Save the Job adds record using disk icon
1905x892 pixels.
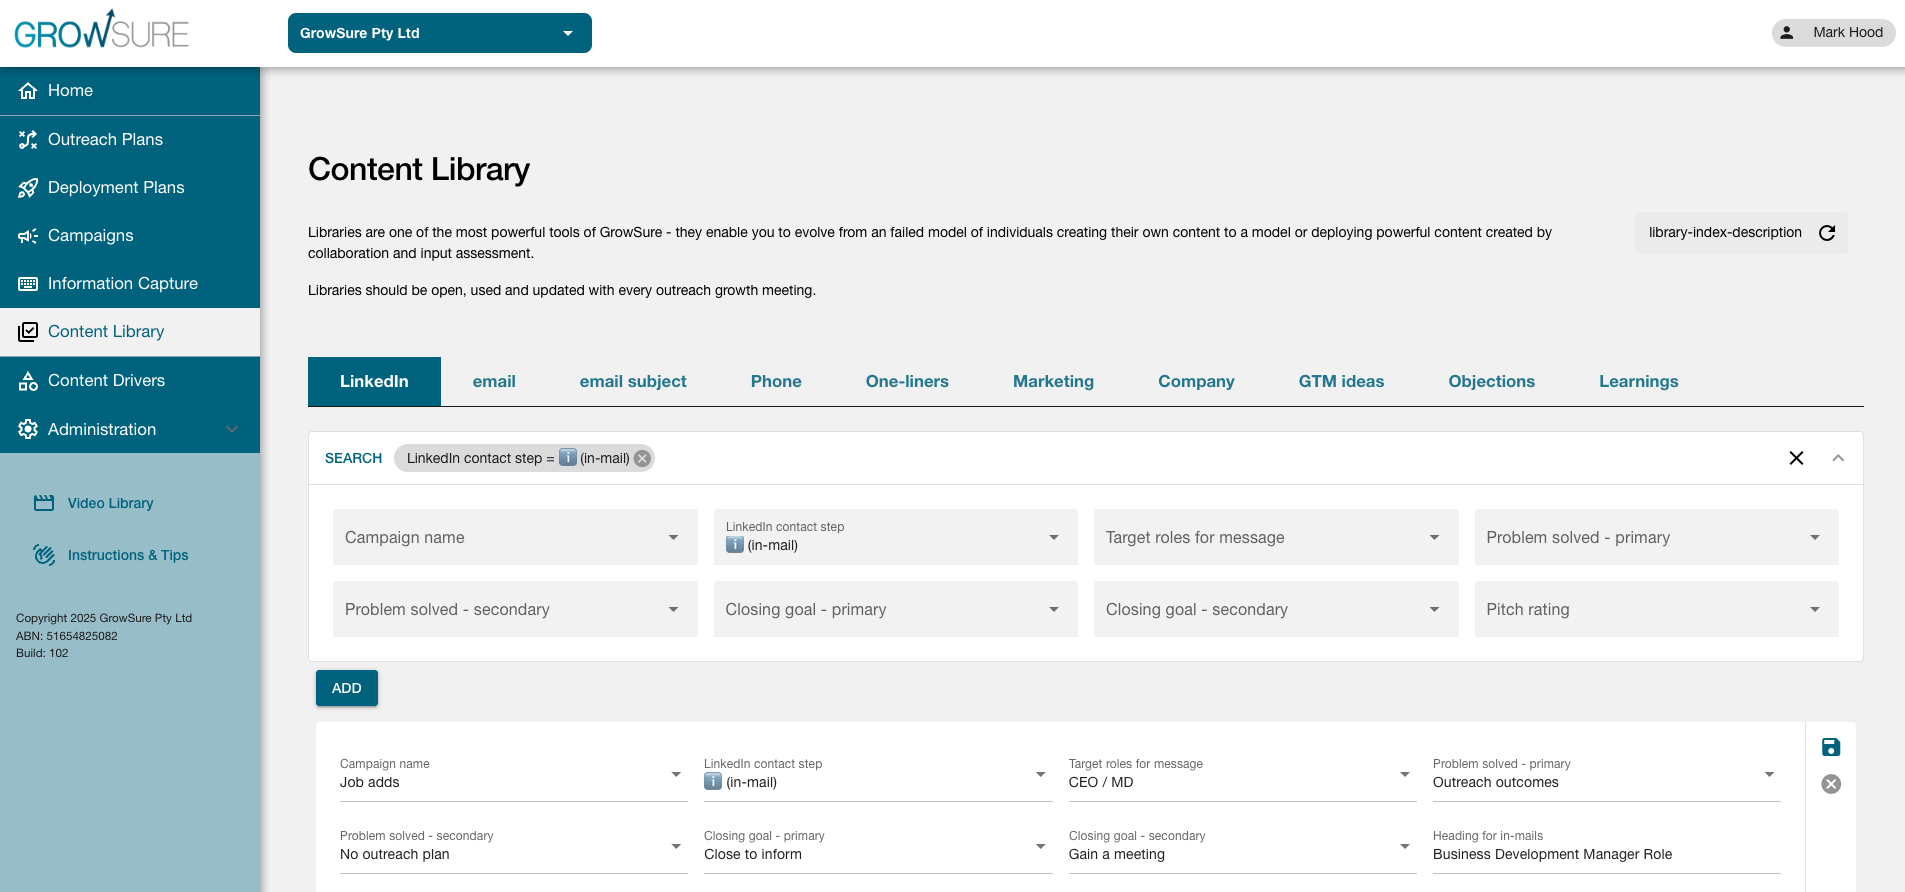pyautogui.click(x=1831, y=747)
